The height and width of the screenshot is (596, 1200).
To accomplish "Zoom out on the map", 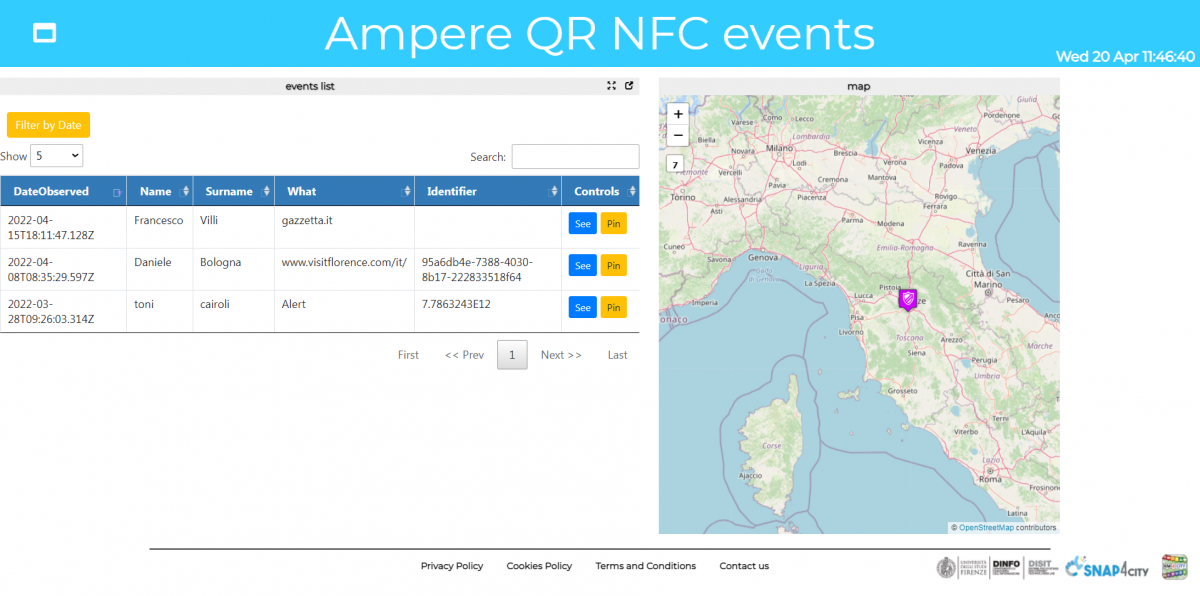I will [x=678, y=135].
